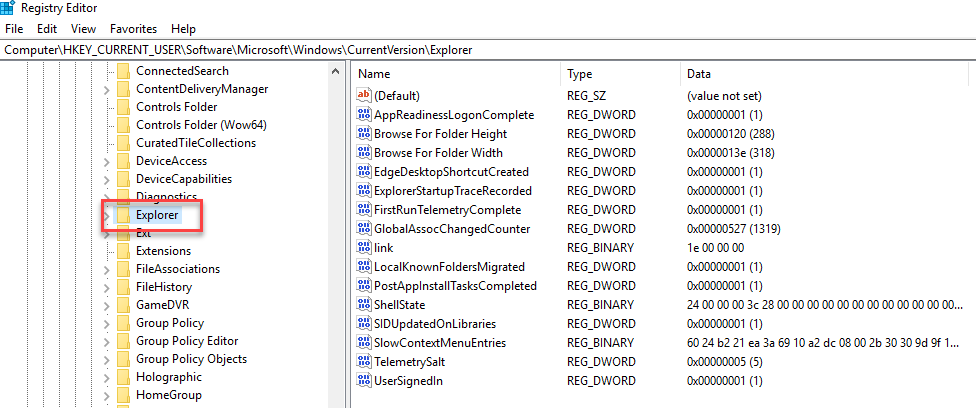
Task: Click the 0x00000120 (288) data cell
Action: click(731, 133)
